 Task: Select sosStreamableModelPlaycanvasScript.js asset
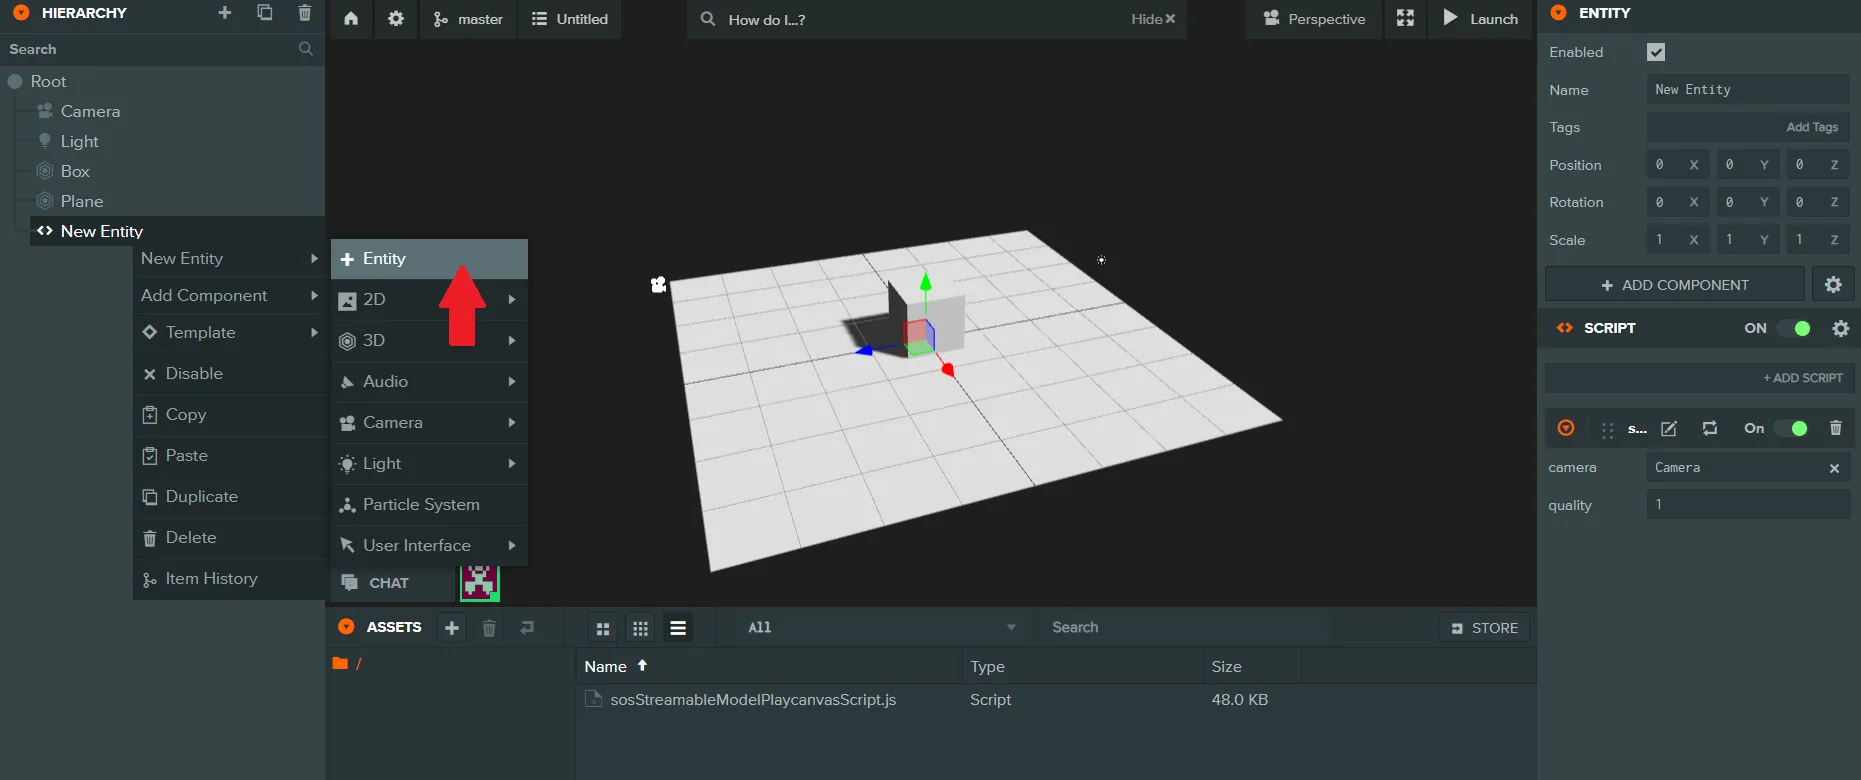pyautogui.click(x=753, y=700)
